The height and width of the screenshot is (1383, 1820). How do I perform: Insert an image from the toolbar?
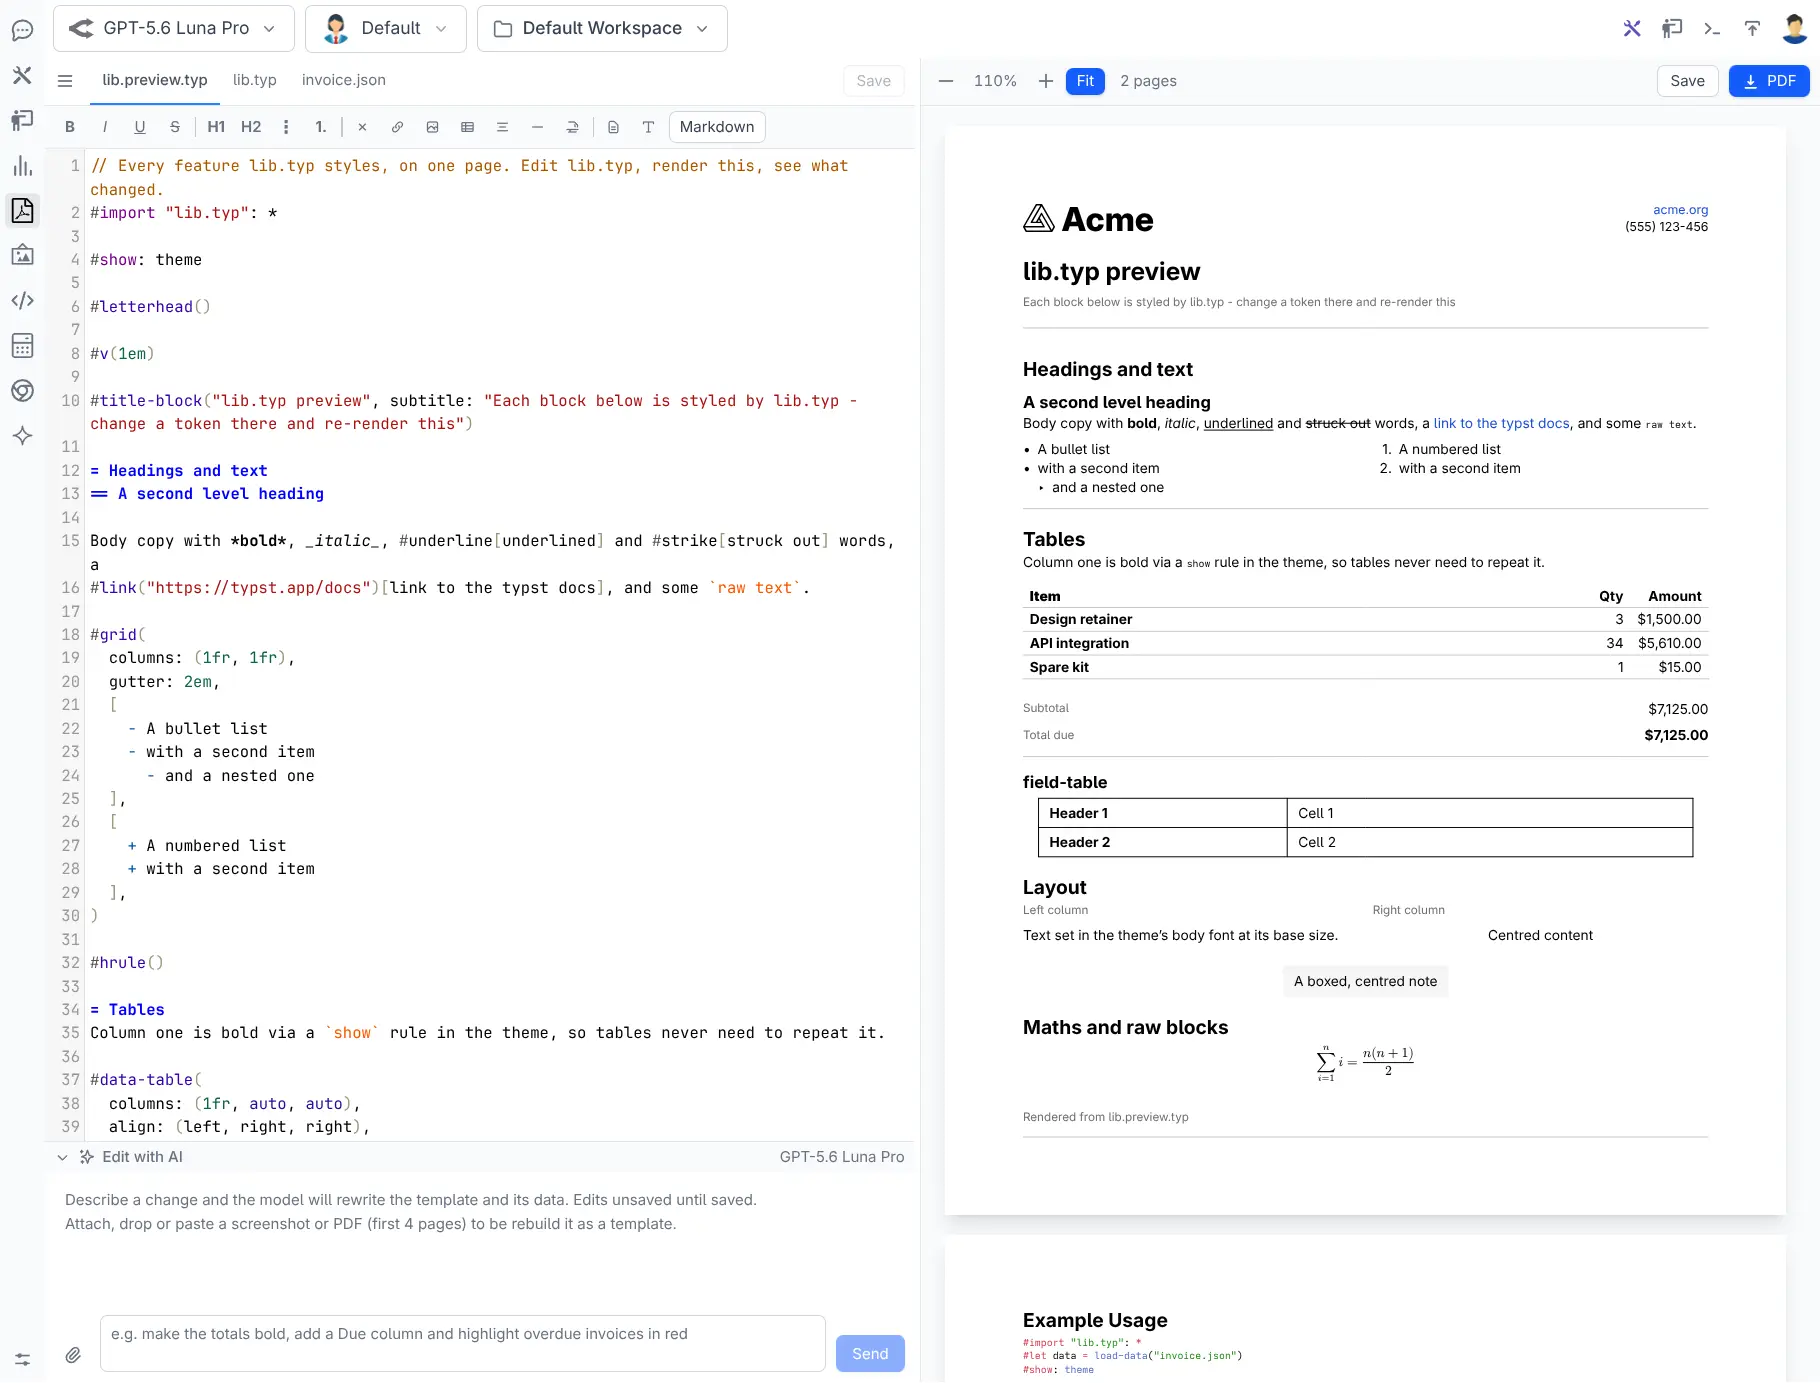[x=432, y=127]
